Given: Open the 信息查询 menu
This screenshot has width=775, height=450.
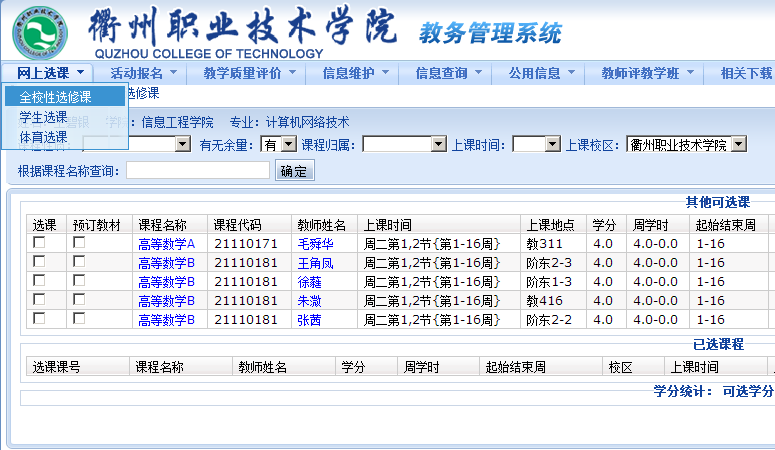Looking at the screenshot, I should (447, 73).
